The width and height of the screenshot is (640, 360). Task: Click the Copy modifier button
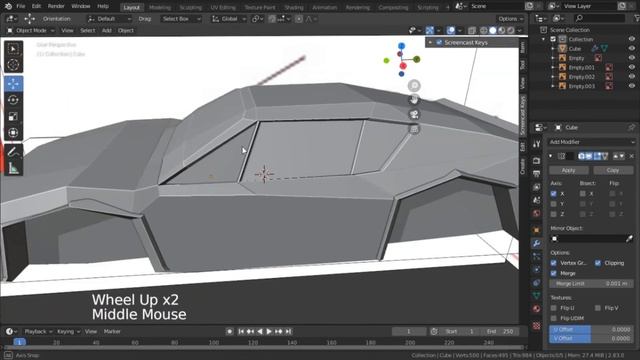(613, 170)
